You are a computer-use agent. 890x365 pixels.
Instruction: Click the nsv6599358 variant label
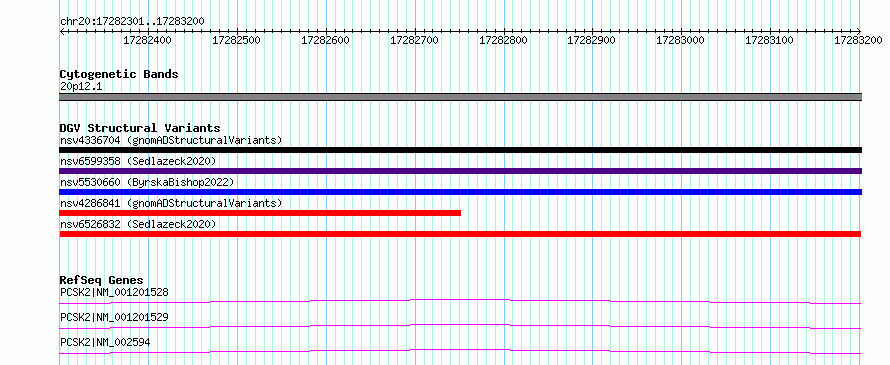138,161
